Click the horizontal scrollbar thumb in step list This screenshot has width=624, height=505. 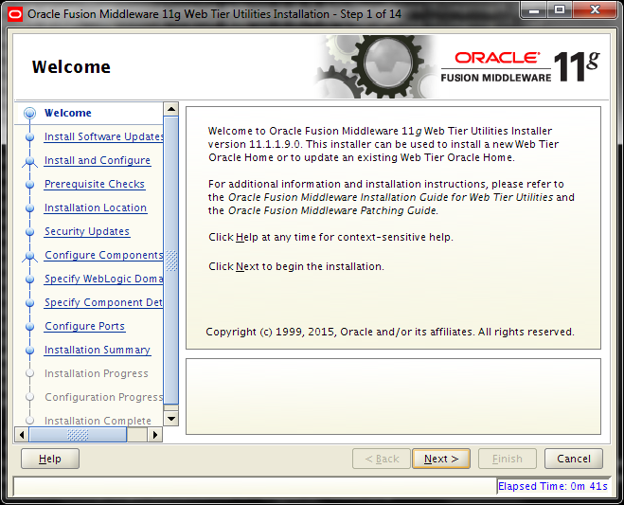[78, 435]
